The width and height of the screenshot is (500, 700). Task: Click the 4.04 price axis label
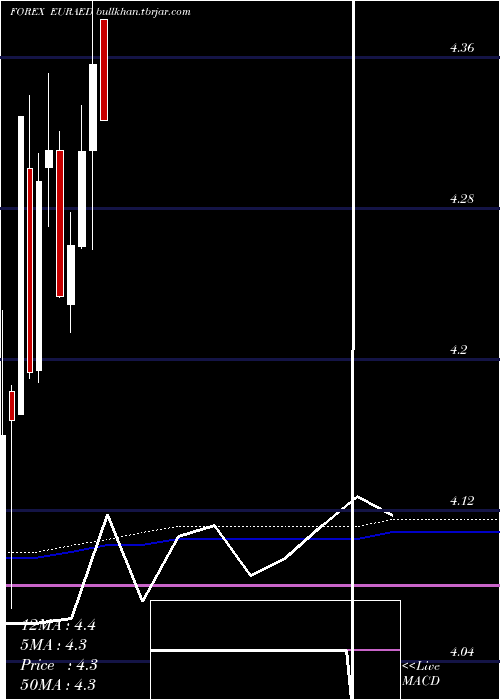click(x=462, y=652)
